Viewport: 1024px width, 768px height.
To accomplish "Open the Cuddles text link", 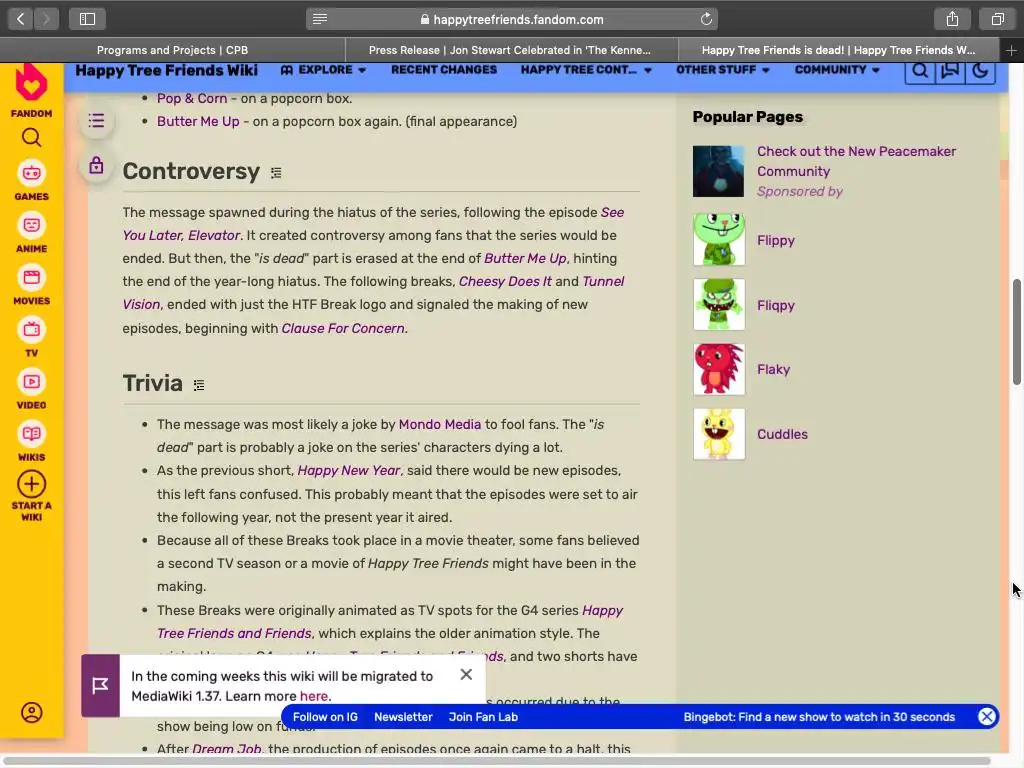I will 782,434.
